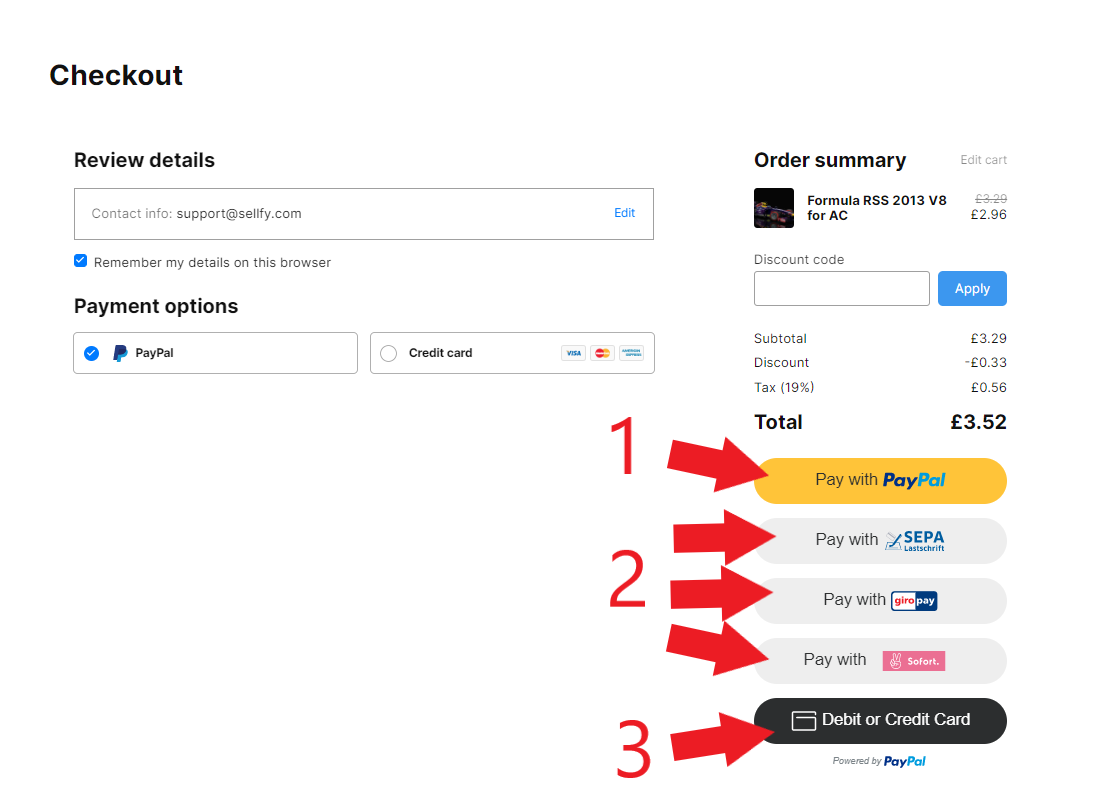The width and height of the screenshot is (1112, 802).
Task: Toggle Remember my details on this browser
Action: pyautogui.click(x=81, y=261)
